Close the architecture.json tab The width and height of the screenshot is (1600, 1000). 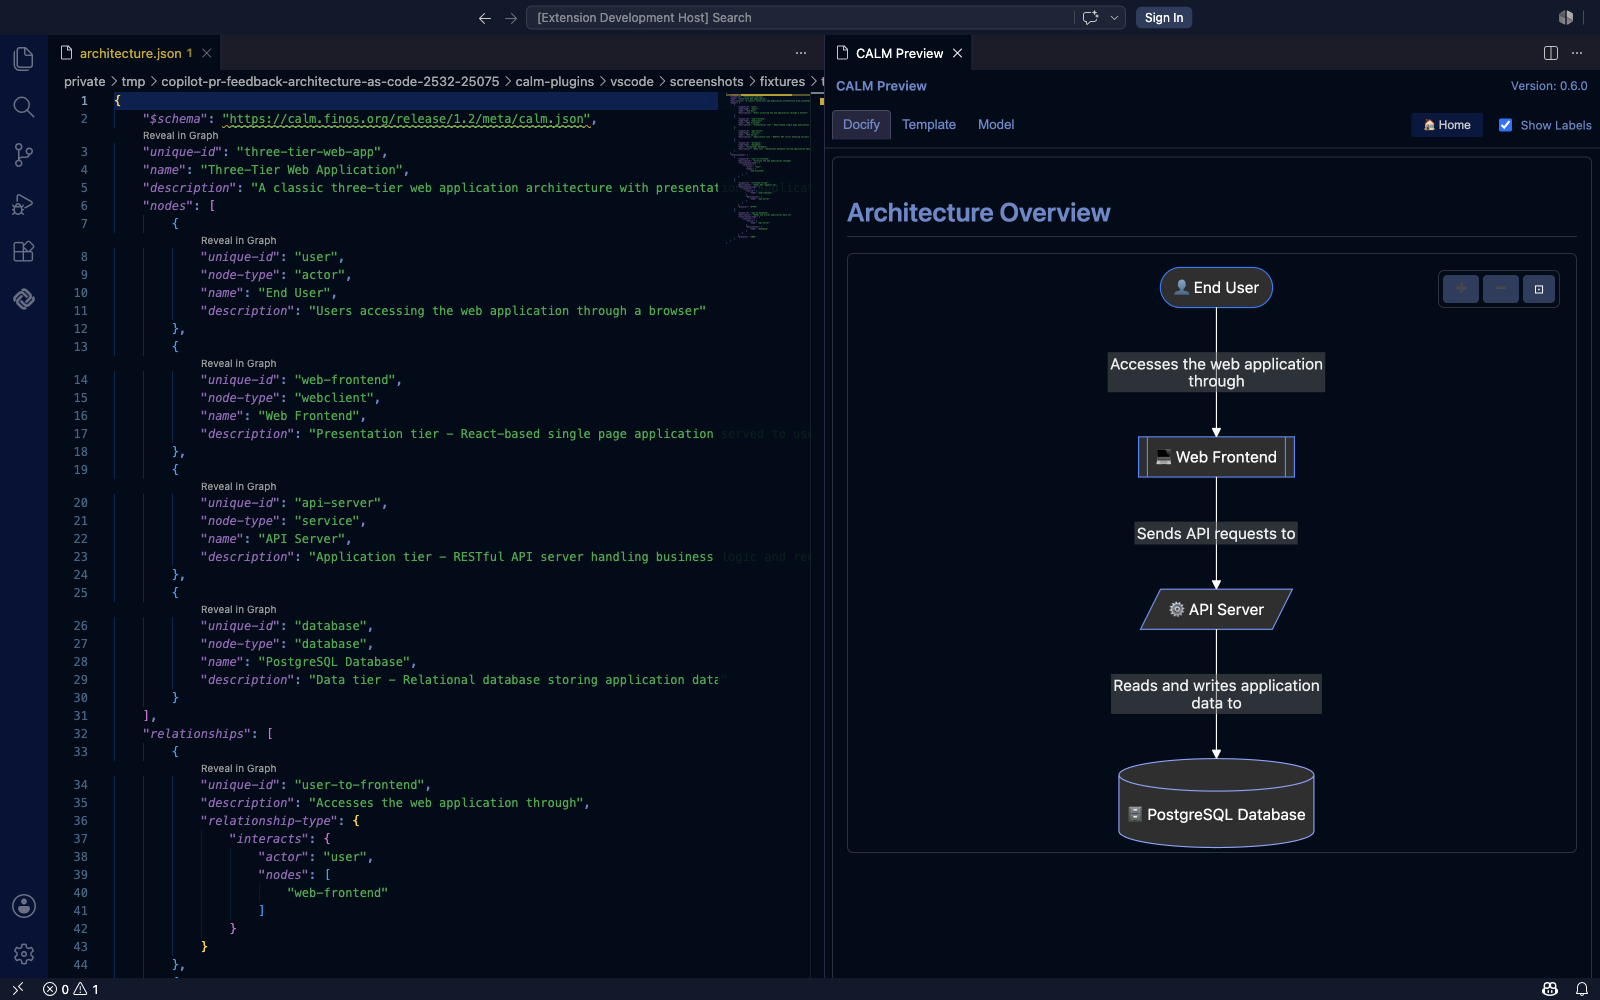pyautogui.click(x=206, y=53)
